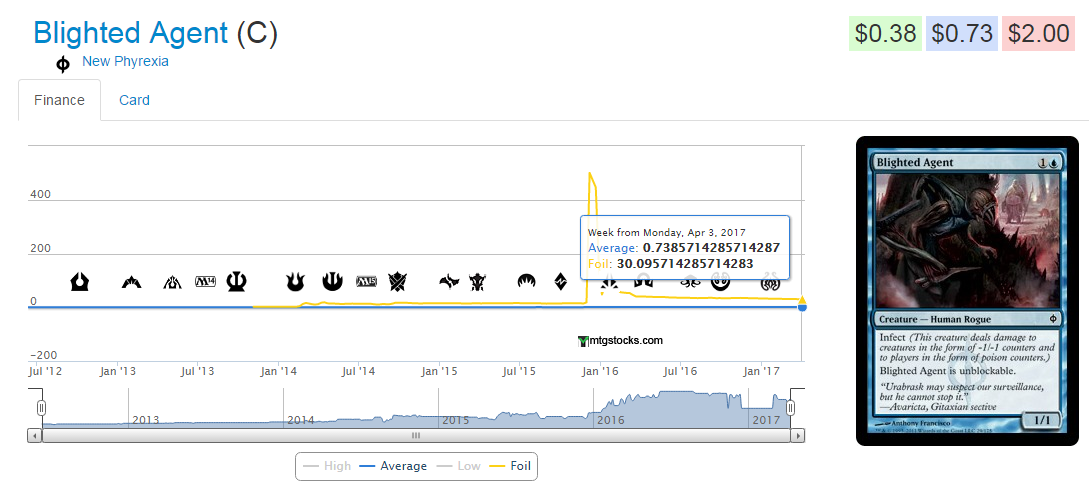Viewport: 1089px width, 487px height.
Task: Click the -200 y-axis label
Action: pos(42,355)
